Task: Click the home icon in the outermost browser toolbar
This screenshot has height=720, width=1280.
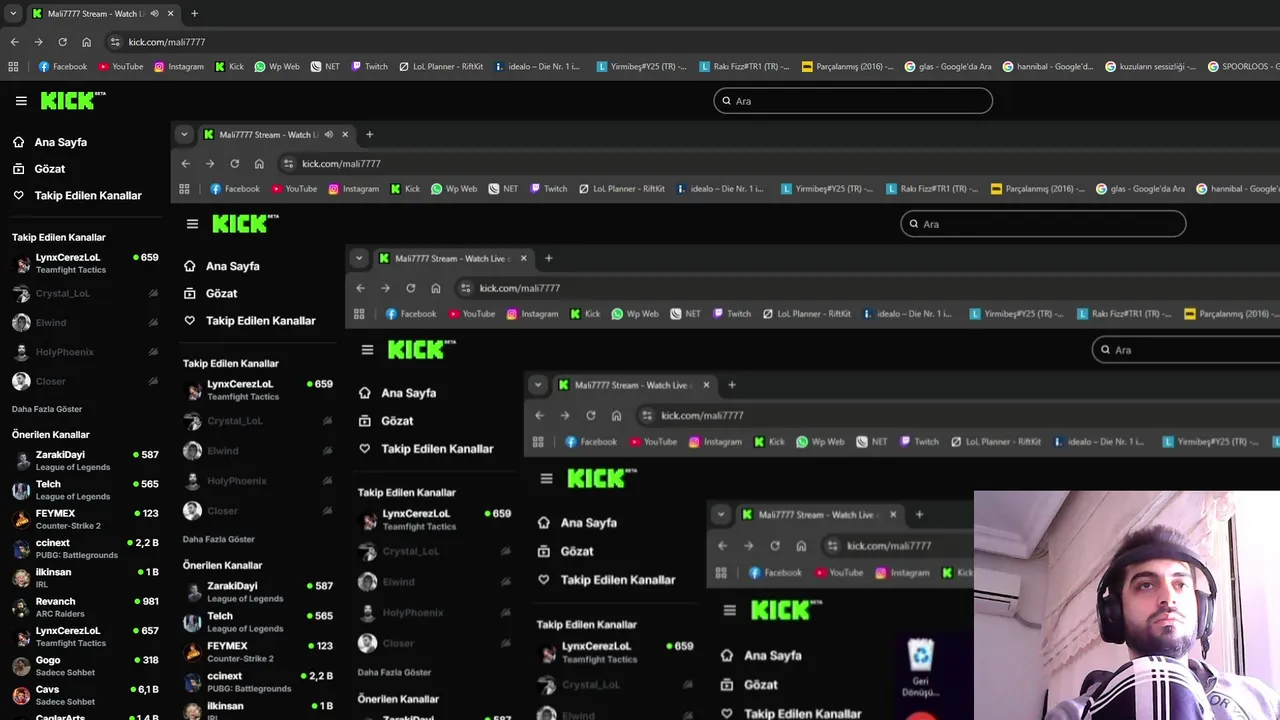Action: pos(86,42)
